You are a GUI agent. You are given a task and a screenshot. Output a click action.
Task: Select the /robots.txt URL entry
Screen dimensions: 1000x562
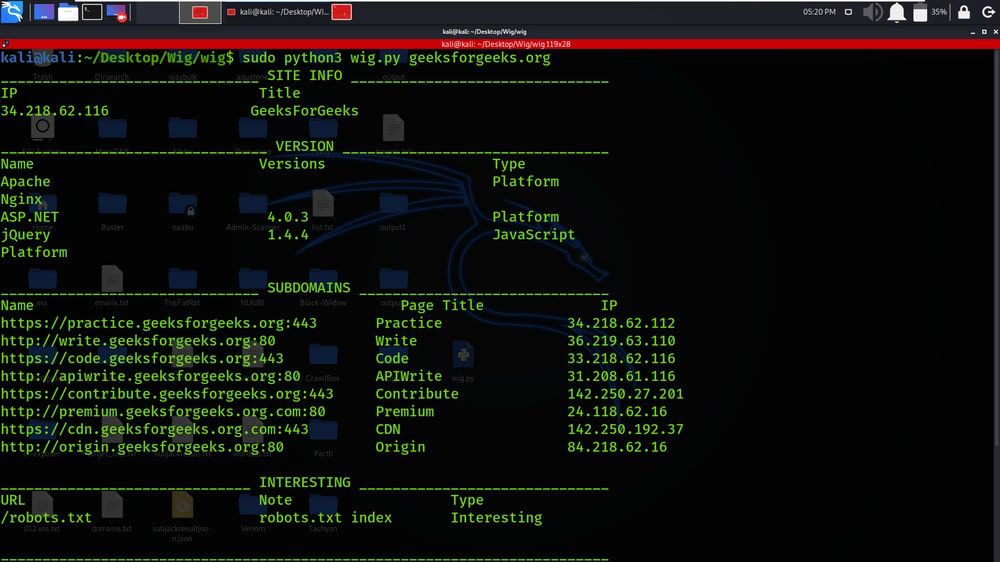[46, 518]
